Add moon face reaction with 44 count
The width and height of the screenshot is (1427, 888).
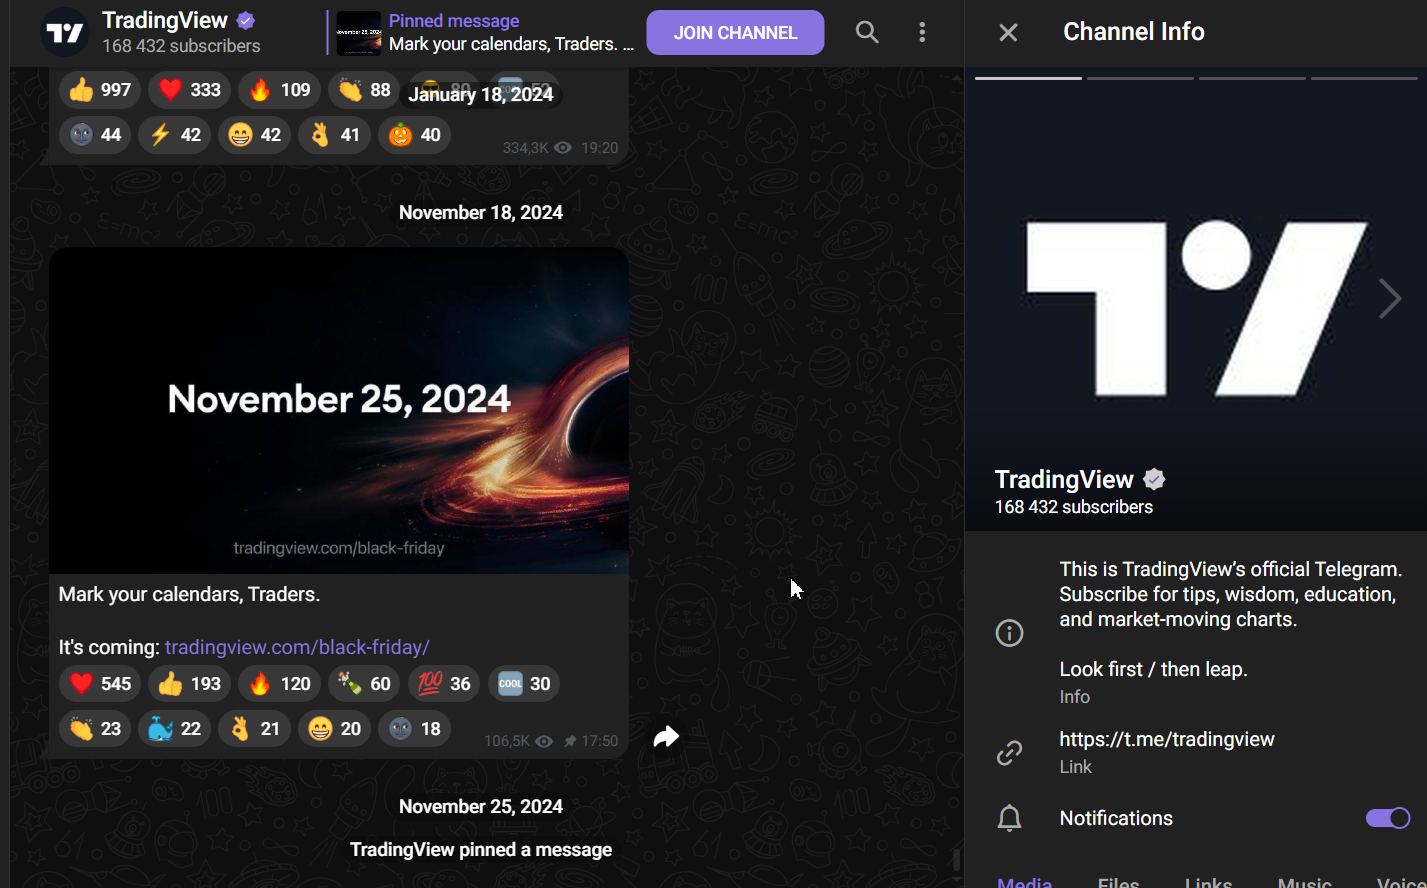point(95,135)
